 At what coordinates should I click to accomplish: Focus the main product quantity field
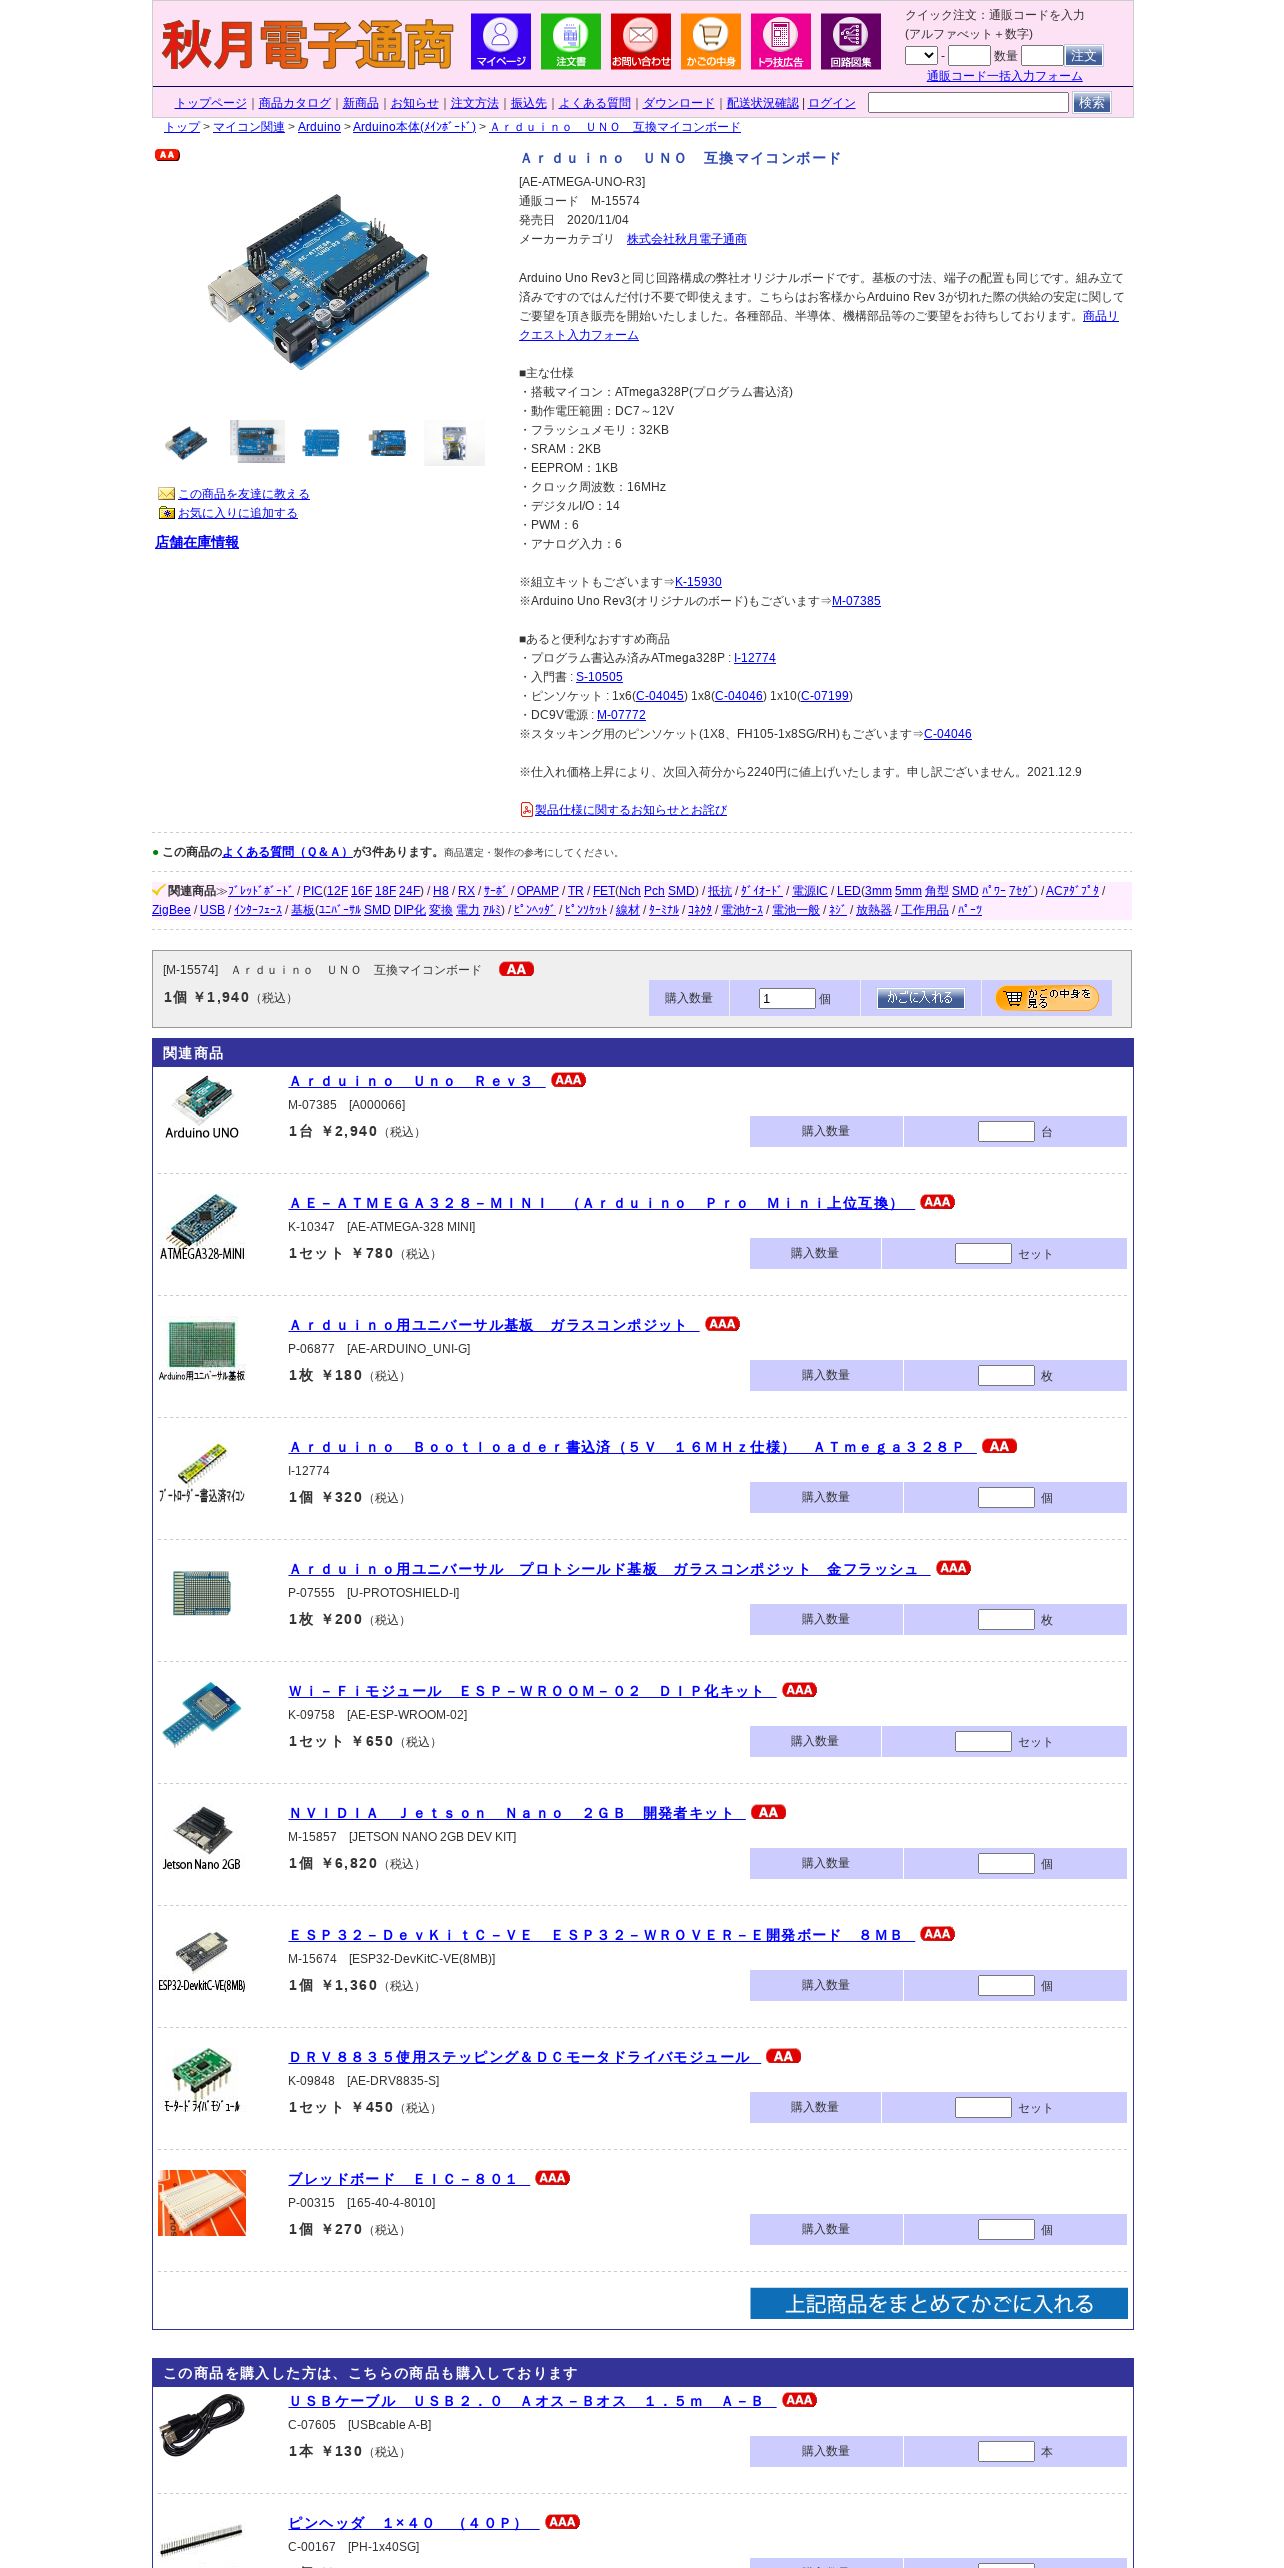tap(787, 998)
